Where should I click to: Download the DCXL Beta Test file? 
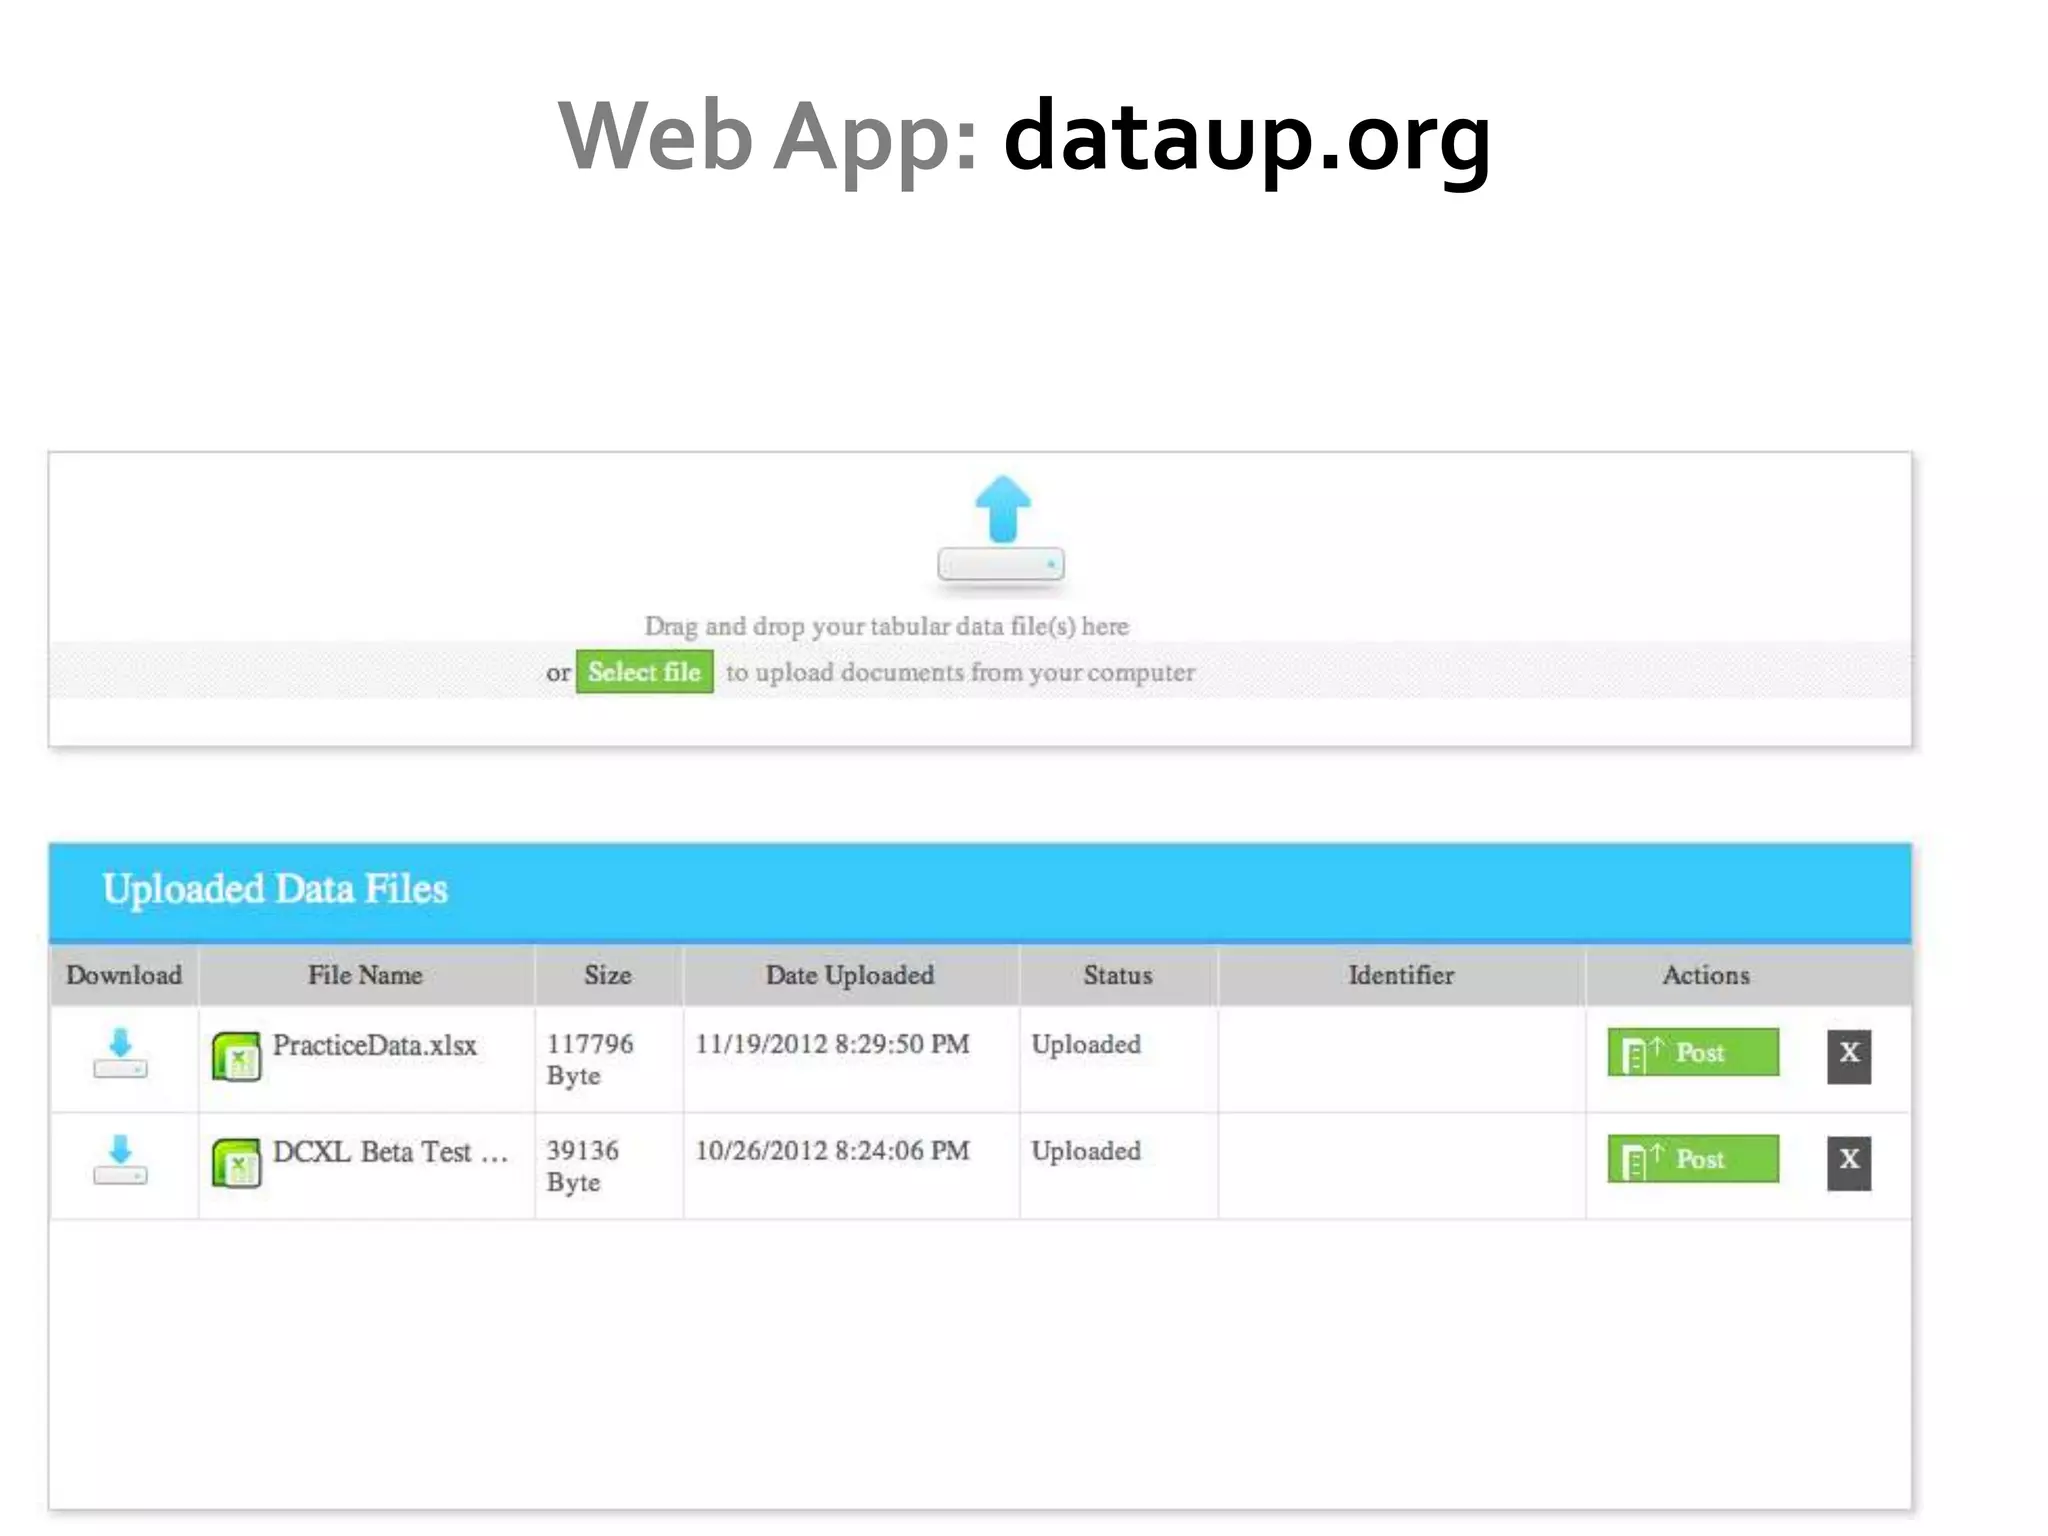click(x=120, y=1160)
